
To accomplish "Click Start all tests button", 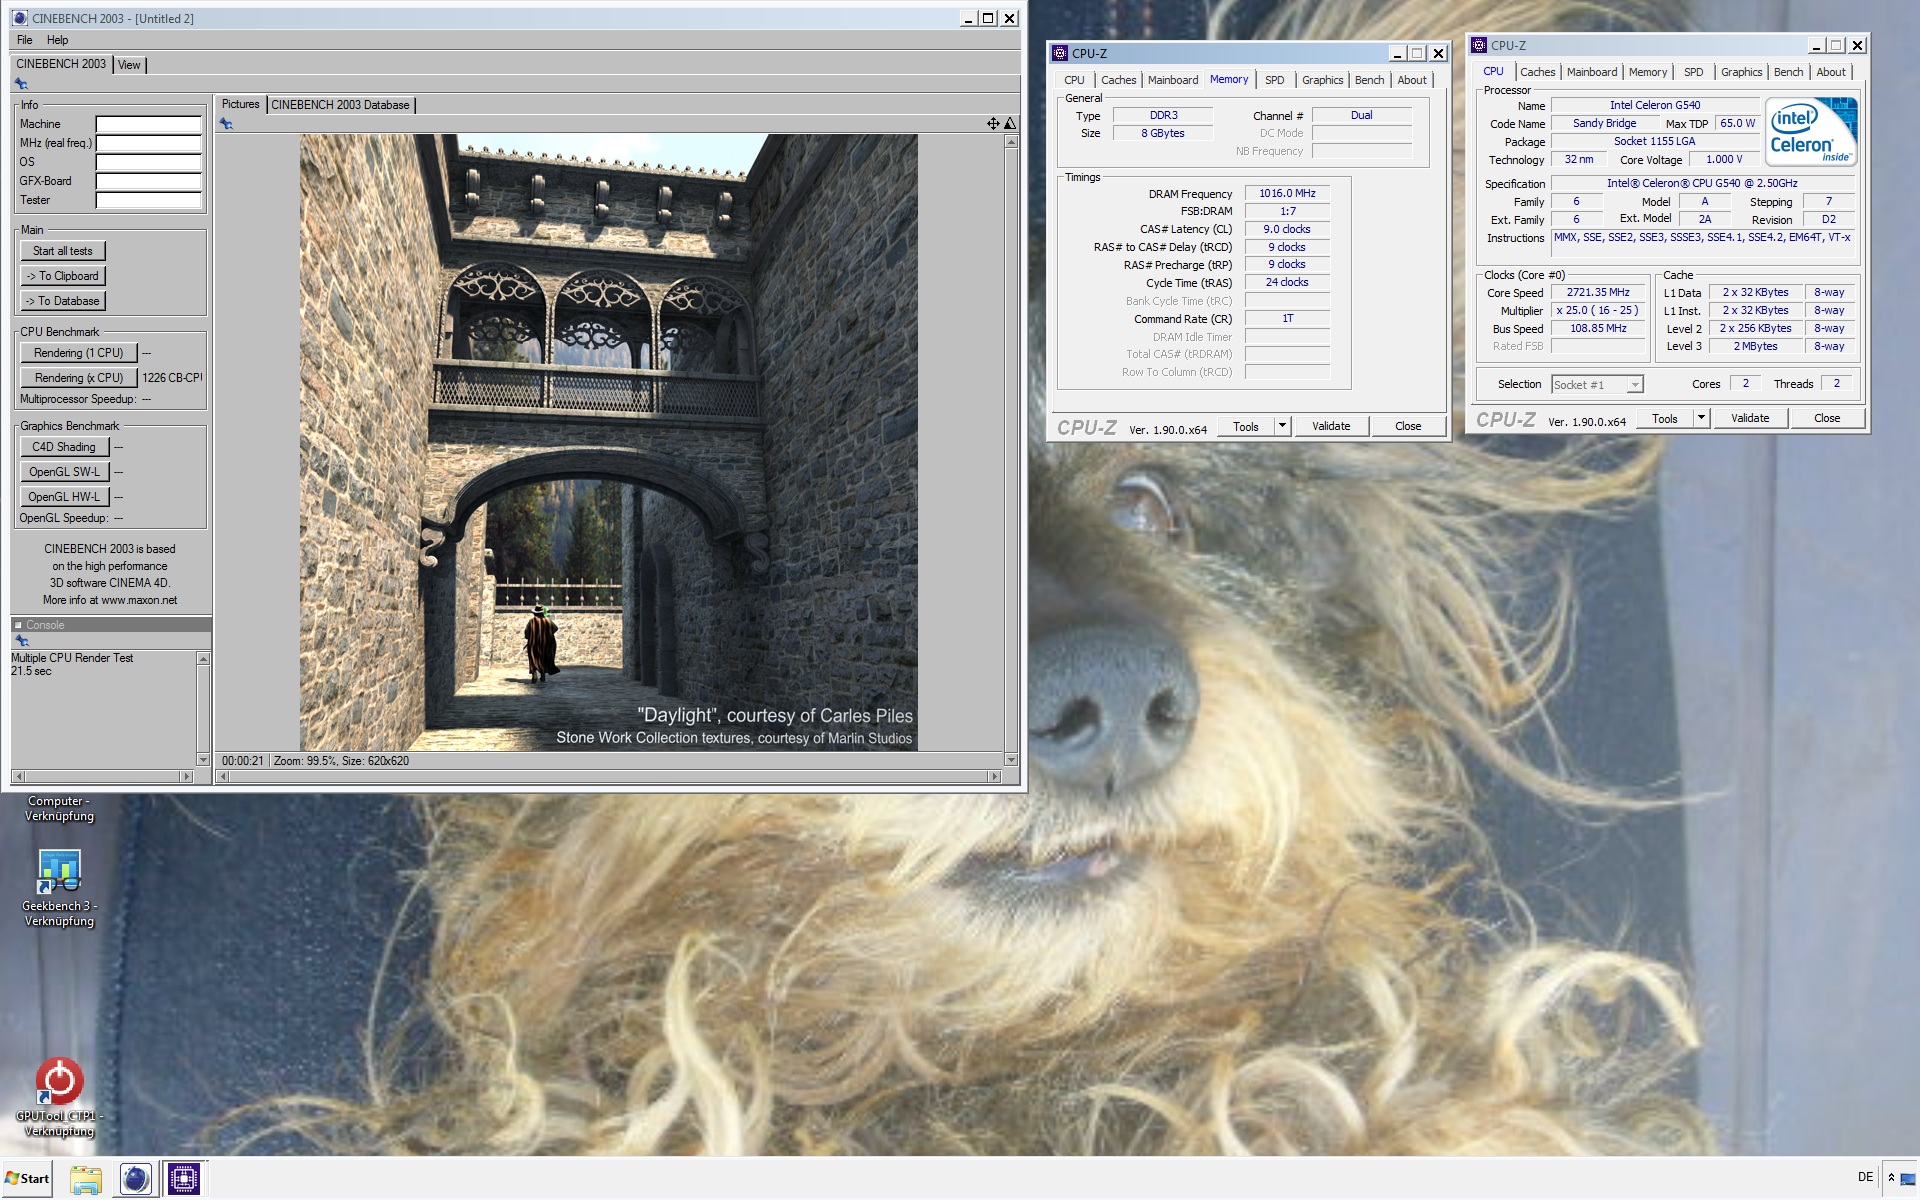I will tap(63, 251).
